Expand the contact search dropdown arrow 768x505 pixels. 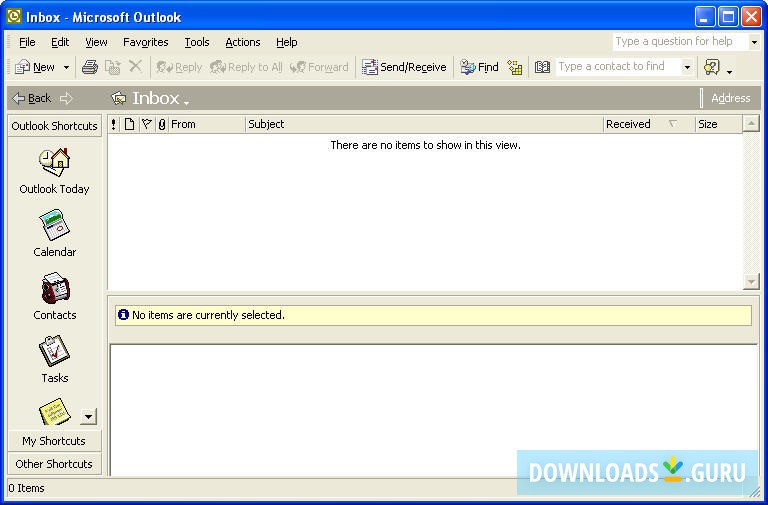tap(687, 67)
